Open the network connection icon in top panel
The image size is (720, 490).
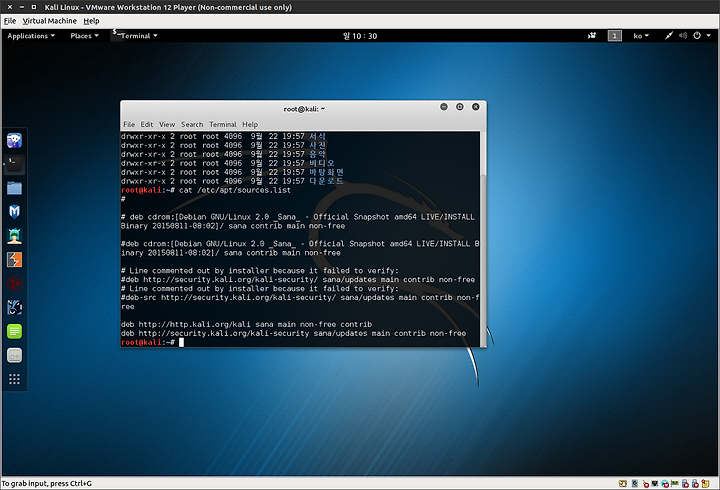click(x=669, y=35)
